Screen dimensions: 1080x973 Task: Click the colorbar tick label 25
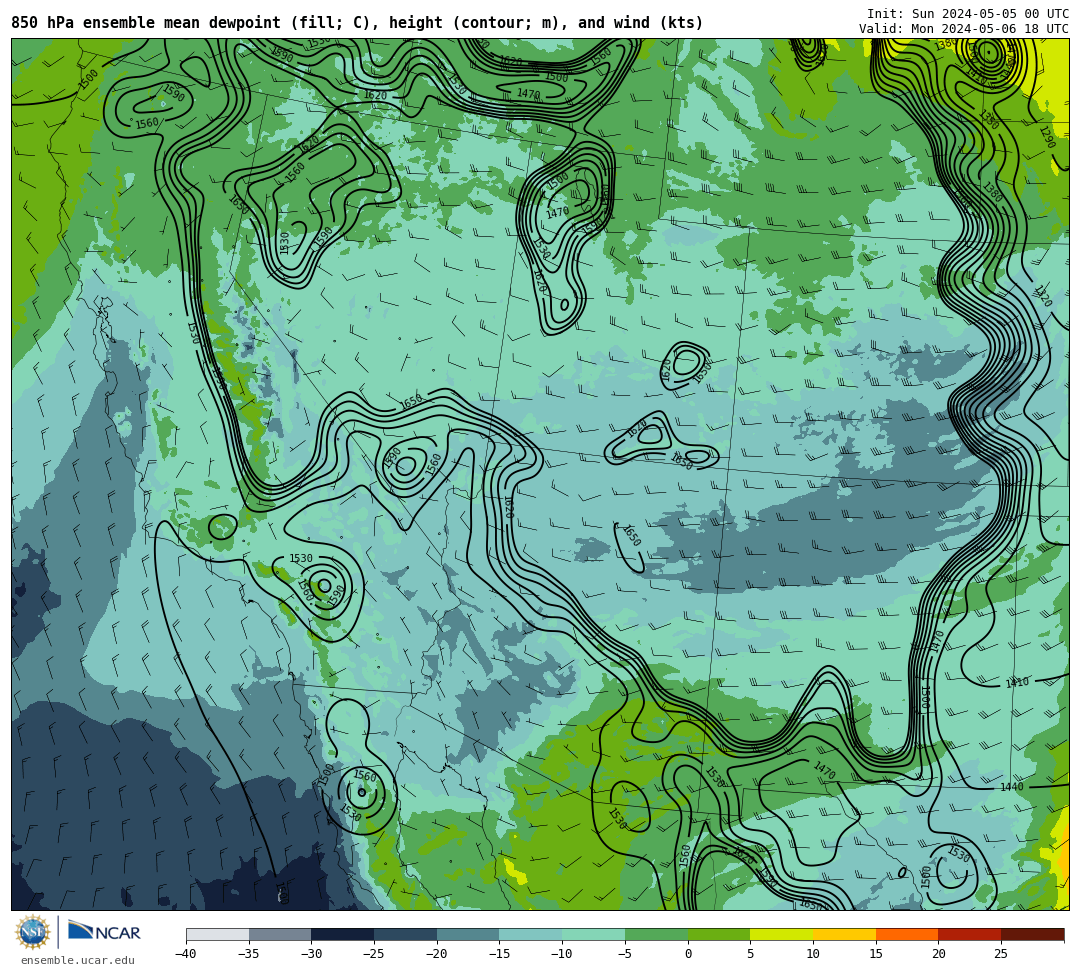(1001, 954)
